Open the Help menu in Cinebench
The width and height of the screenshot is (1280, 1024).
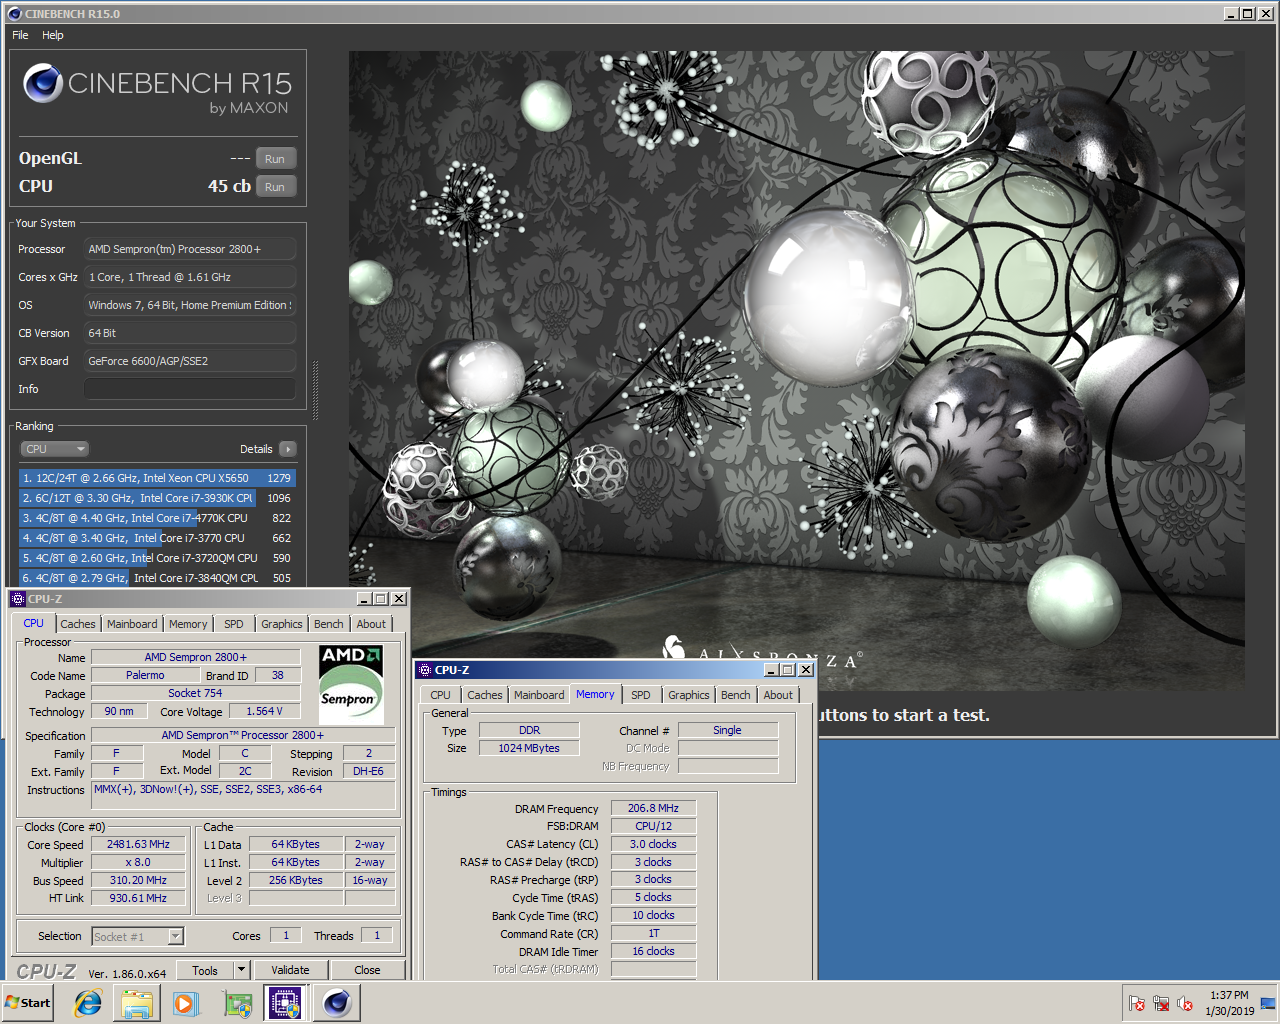[53, 35]
